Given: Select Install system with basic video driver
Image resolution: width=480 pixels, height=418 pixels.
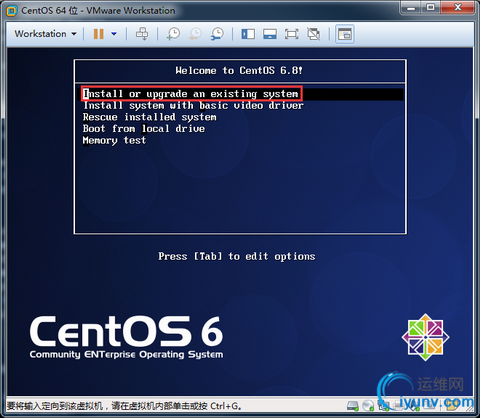Looking at the screenshot, I should coord(193,106).
